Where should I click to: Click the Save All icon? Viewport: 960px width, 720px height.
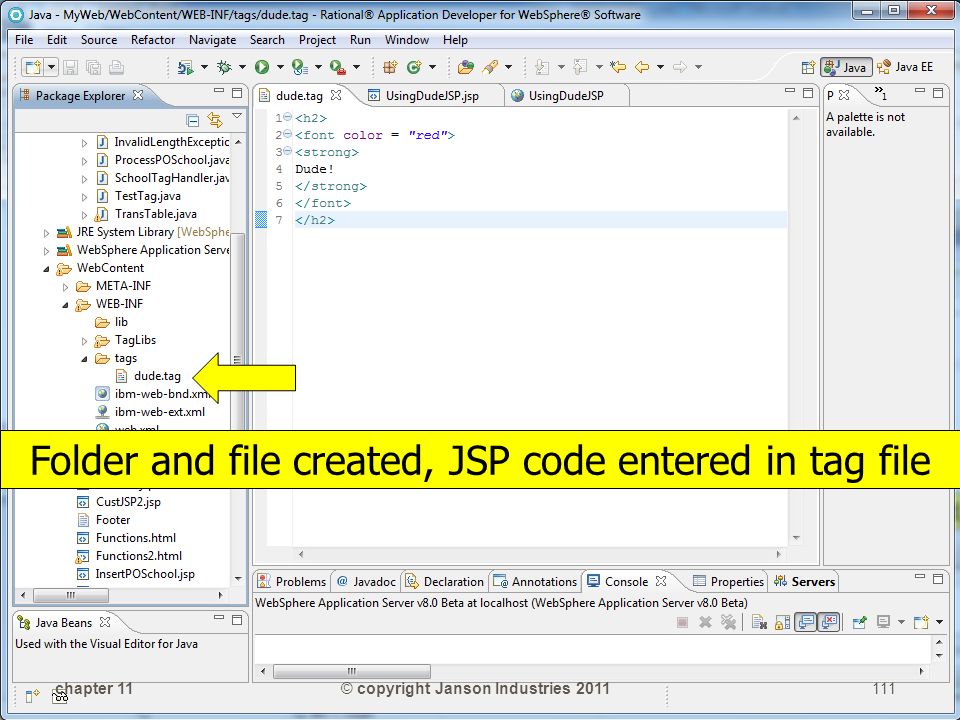[x=94, y=67]
